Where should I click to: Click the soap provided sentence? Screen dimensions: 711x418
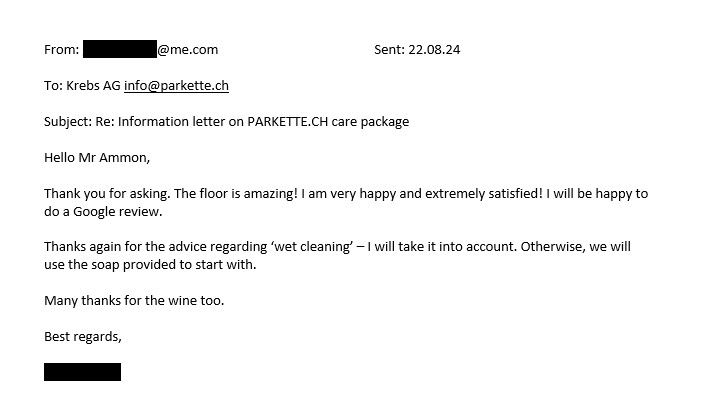pyautogui.click(x=150, y=264)
